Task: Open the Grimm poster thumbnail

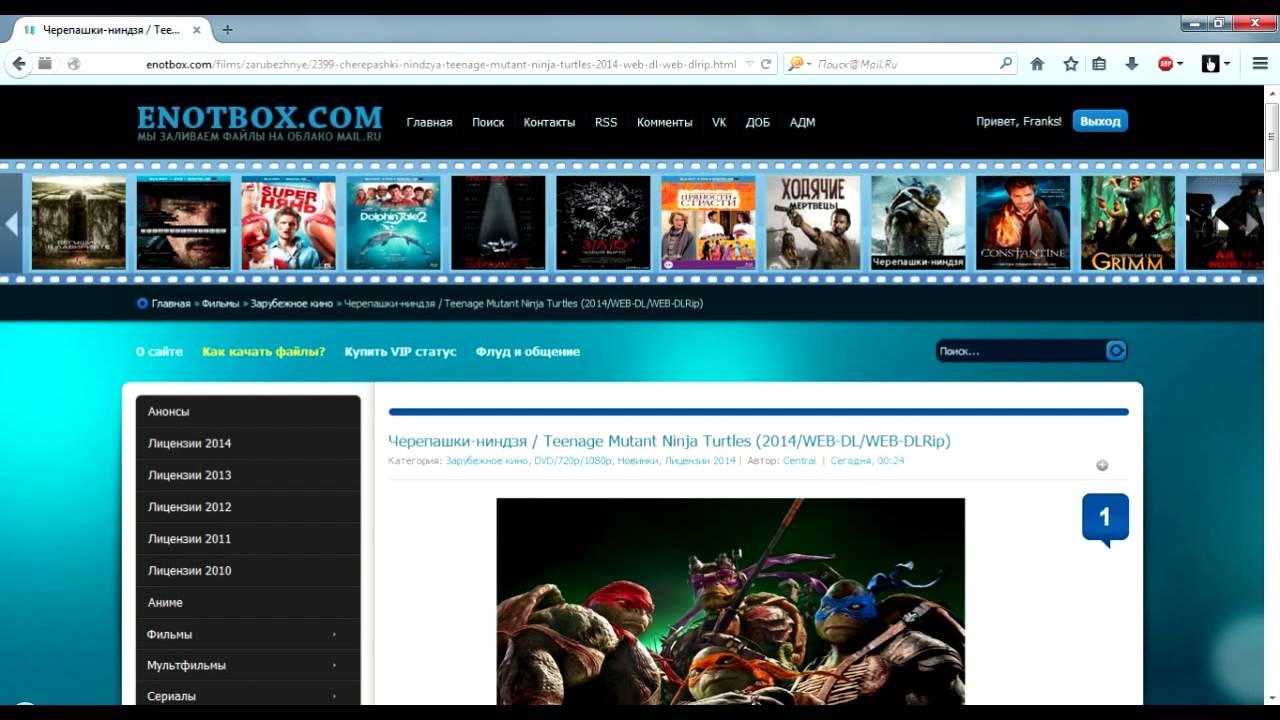Action: (1128, 223)
